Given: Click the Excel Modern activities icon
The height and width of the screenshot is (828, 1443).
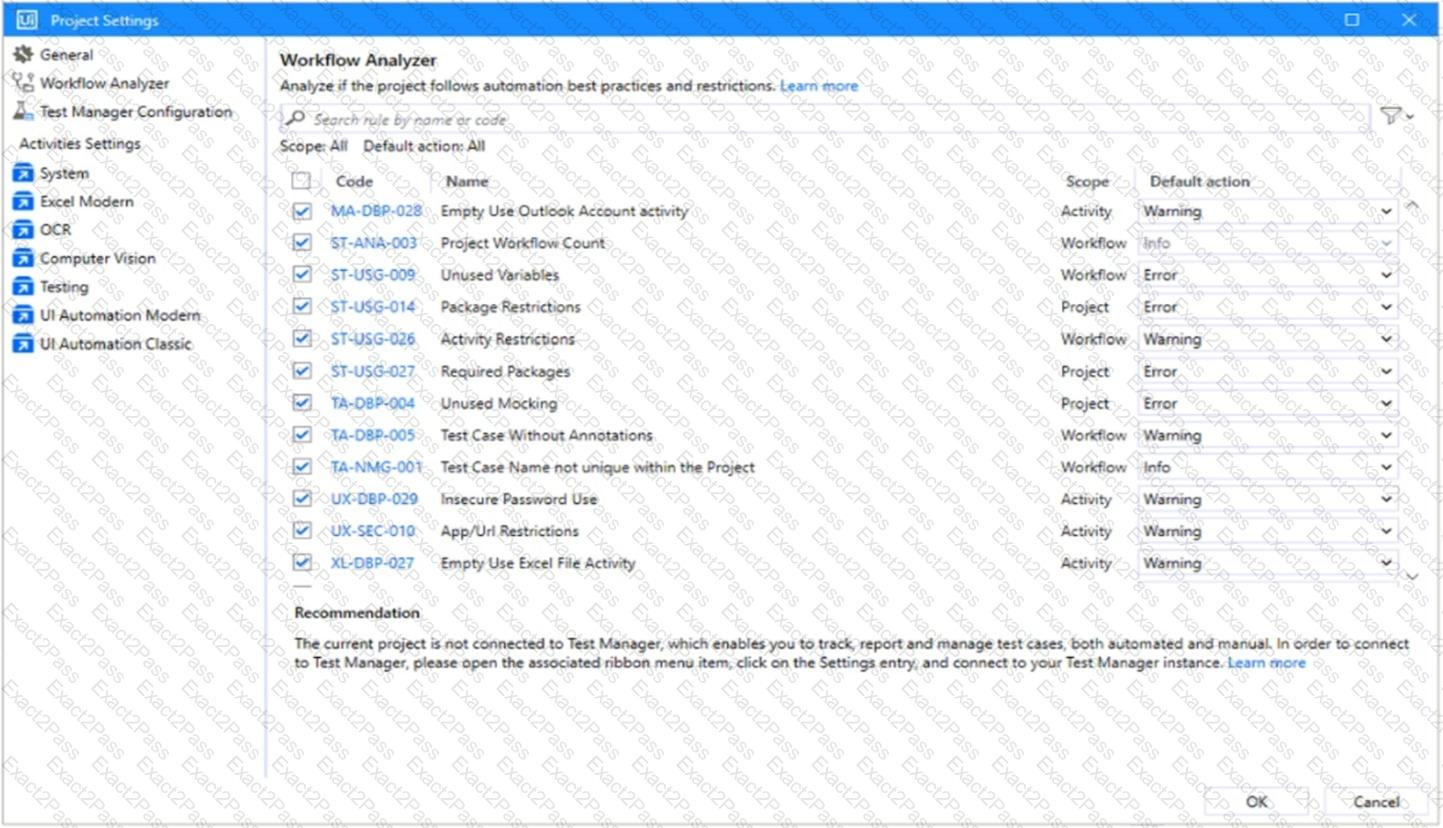Looking at the screenshot, I should [22, 202].
